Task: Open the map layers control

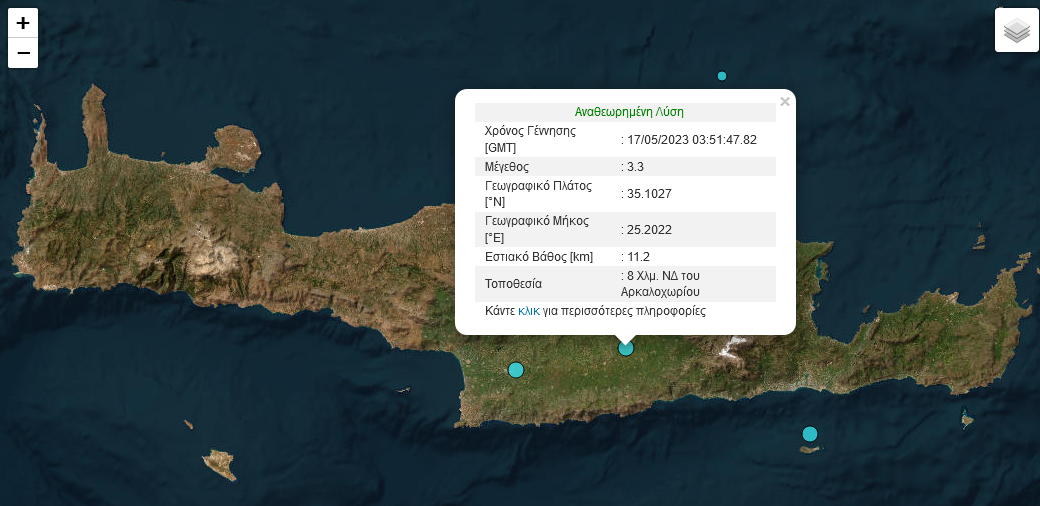Action: coord(1016,30)
